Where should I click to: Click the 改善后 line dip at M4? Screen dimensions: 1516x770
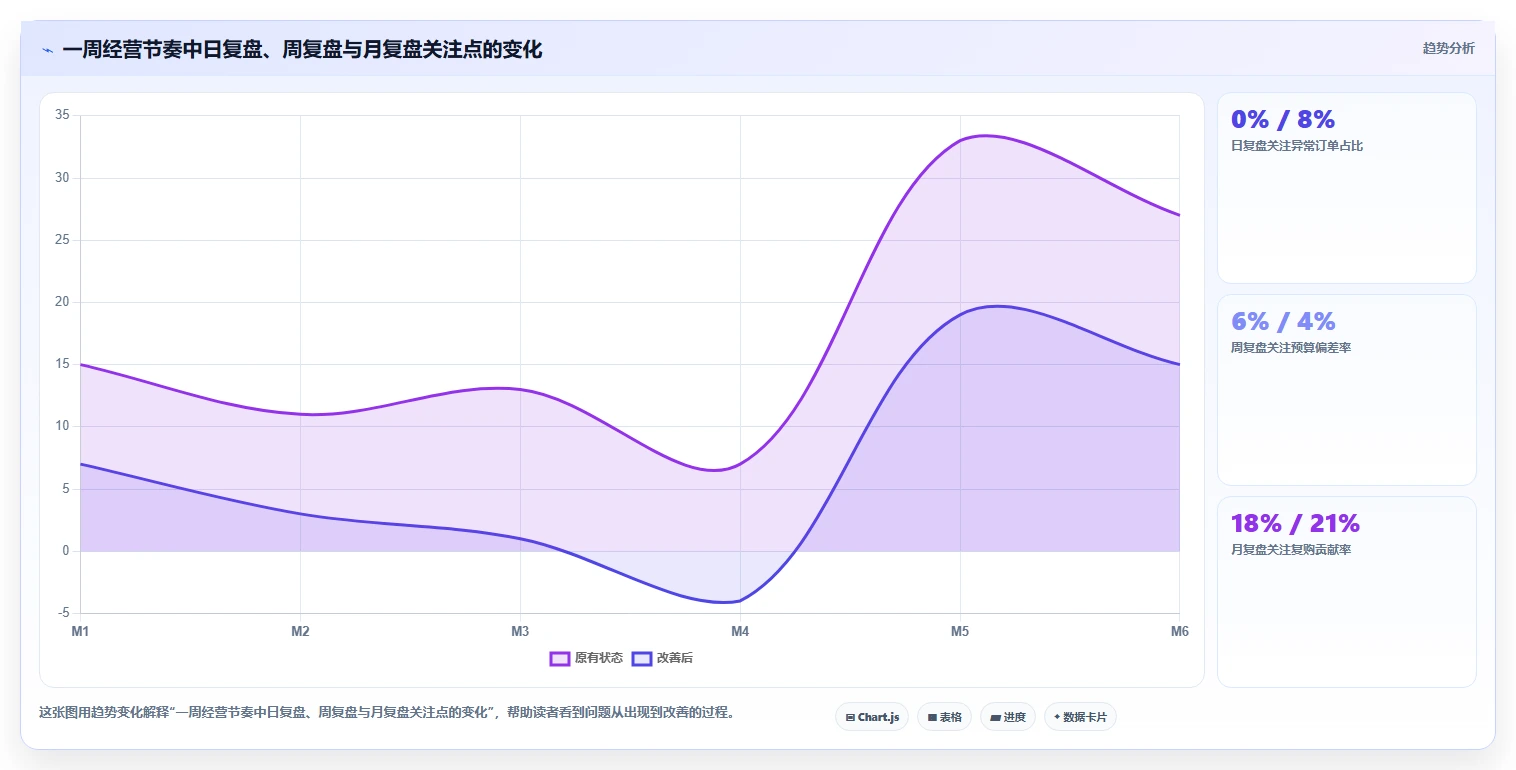tap(740, 601)
